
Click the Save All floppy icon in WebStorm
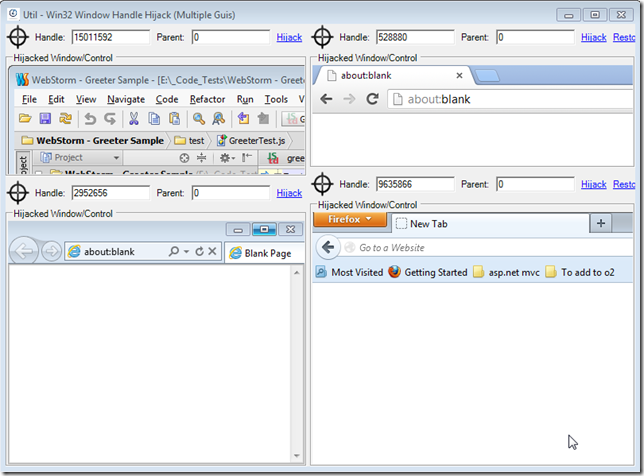point(45,119)
